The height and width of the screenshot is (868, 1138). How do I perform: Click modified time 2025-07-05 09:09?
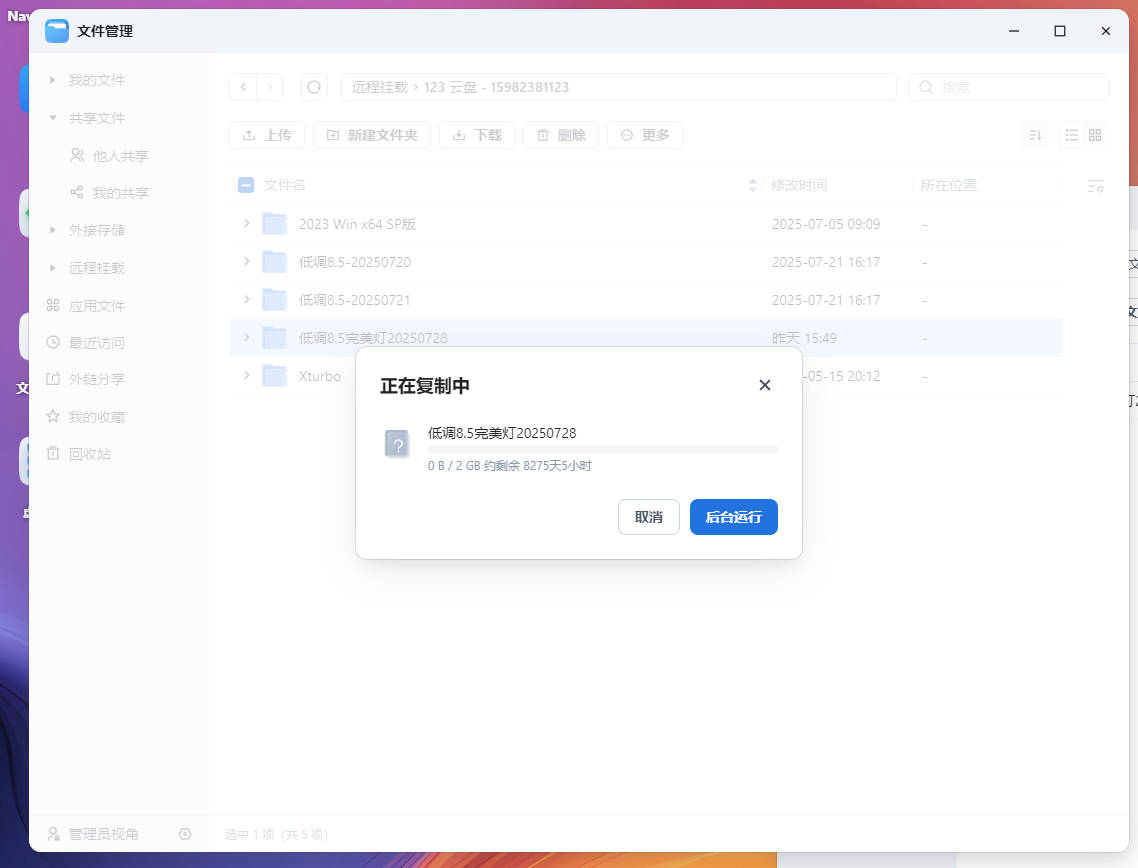[x=826, y=224]
